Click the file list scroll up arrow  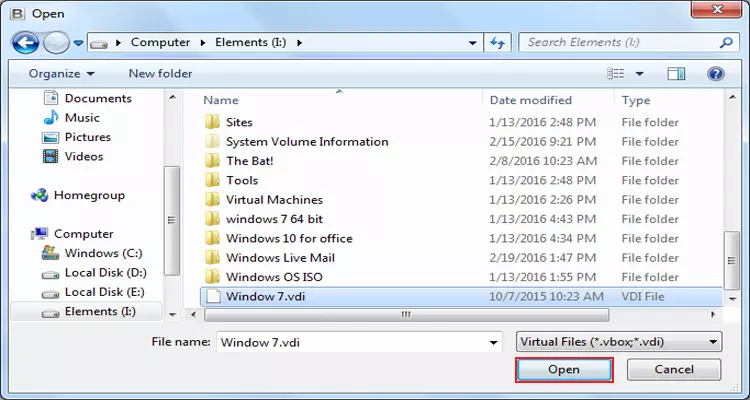(x=732, y=97)
